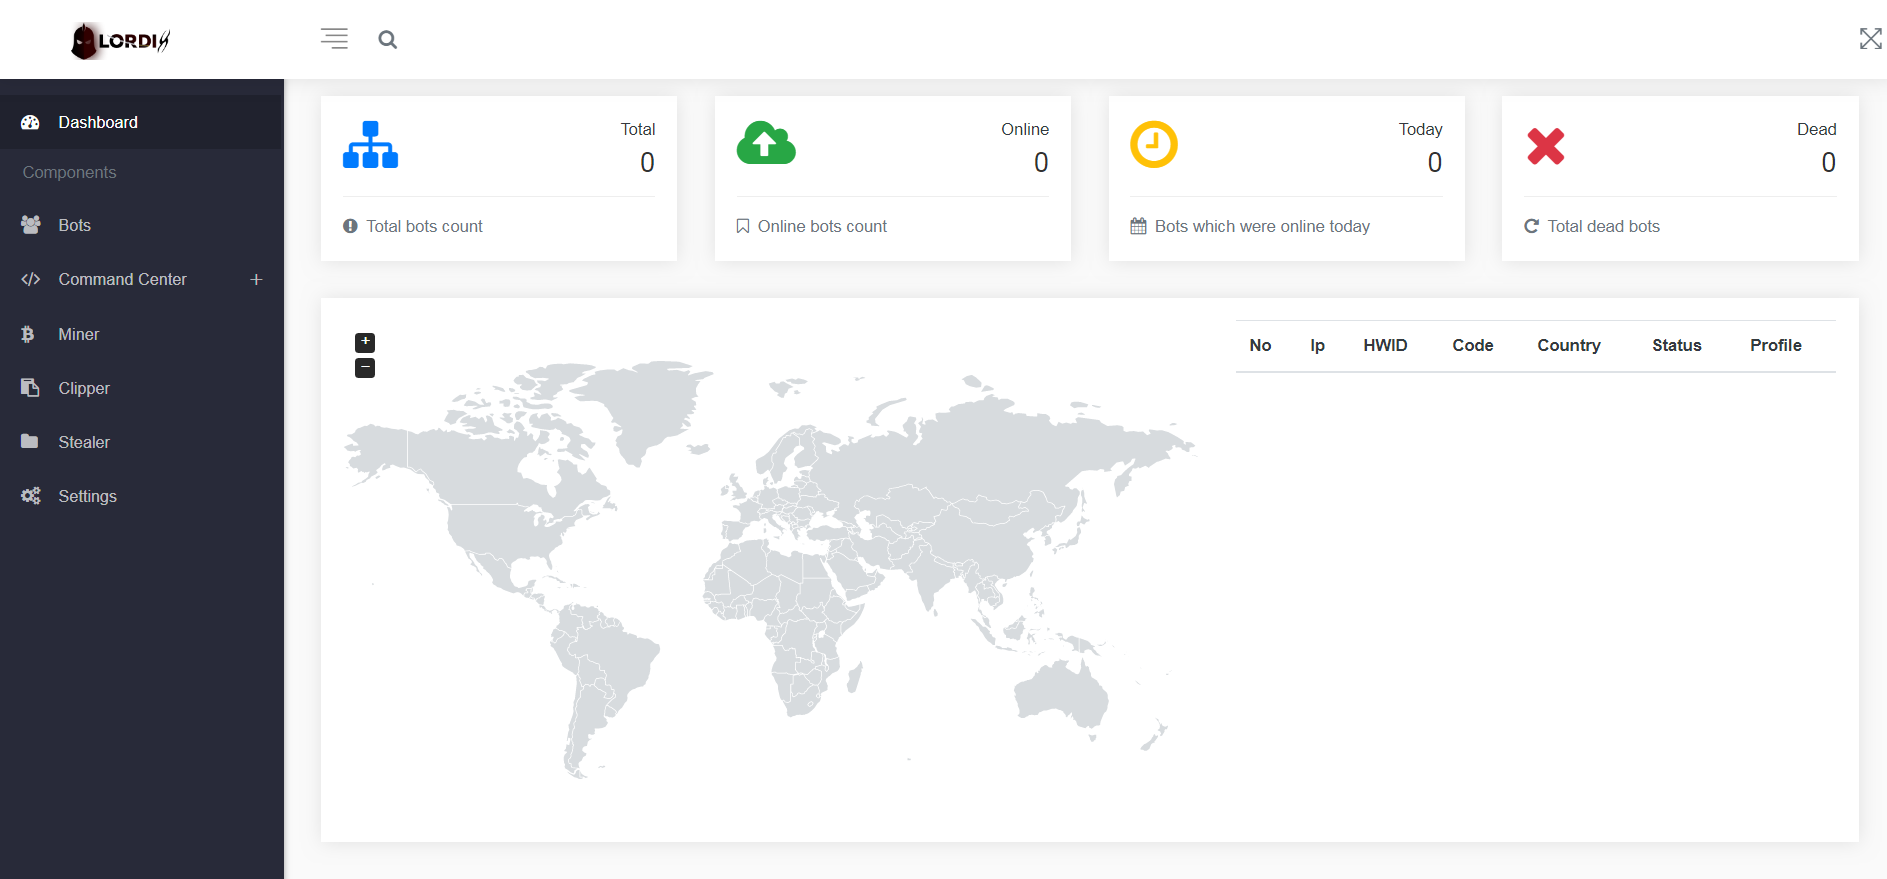
Task: Click the Country column header
Action: [1568, 345]
